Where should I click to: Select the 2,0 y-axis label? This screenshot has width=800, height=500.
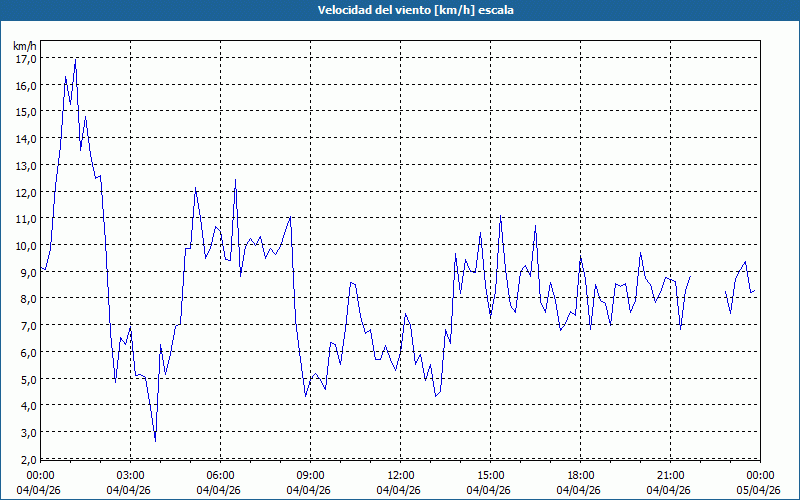coord(26,459)
